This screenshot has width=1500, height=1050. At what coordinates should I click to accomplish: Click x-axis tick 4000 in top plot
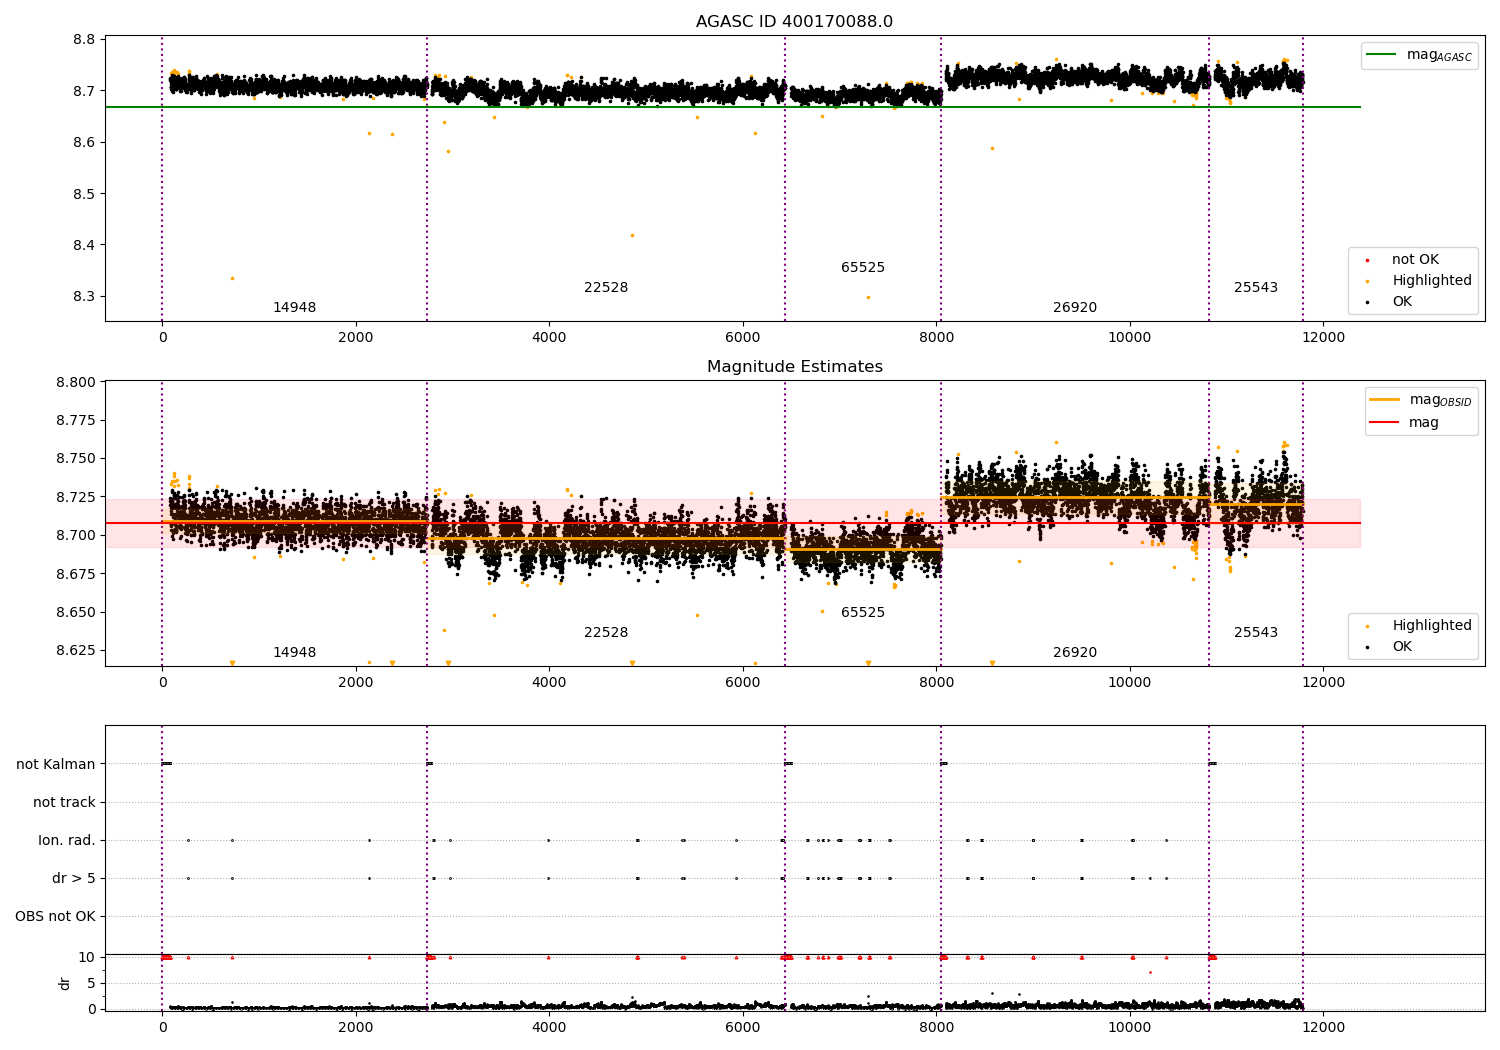(x=549, y=337)
